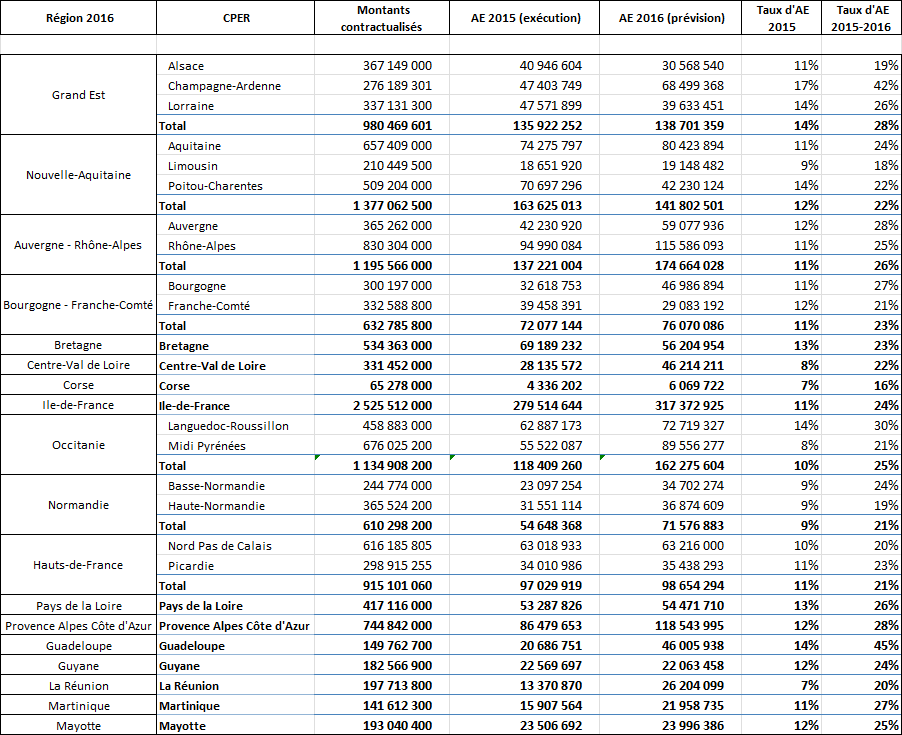Screen dimensions: 902x735
Task: Select the 'Champagne-Ardenne' CPER cell
Action: [224, 86]
